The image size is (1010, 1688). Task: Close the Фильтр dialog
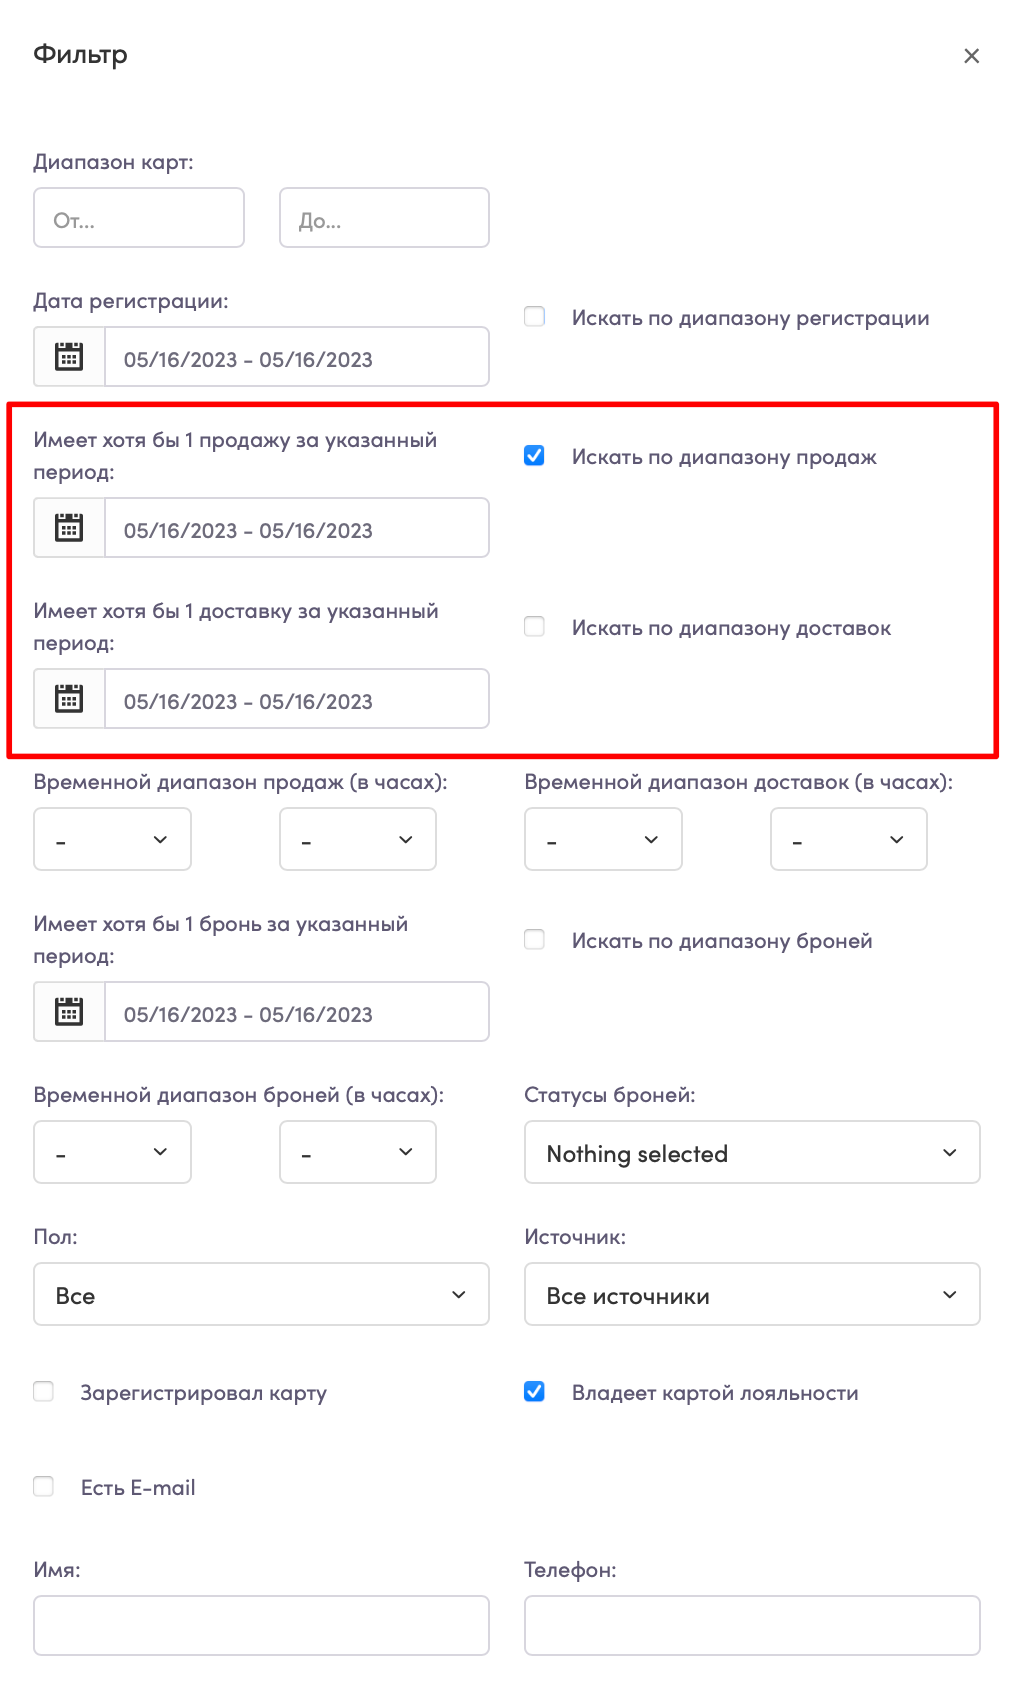tap(971, 56)
